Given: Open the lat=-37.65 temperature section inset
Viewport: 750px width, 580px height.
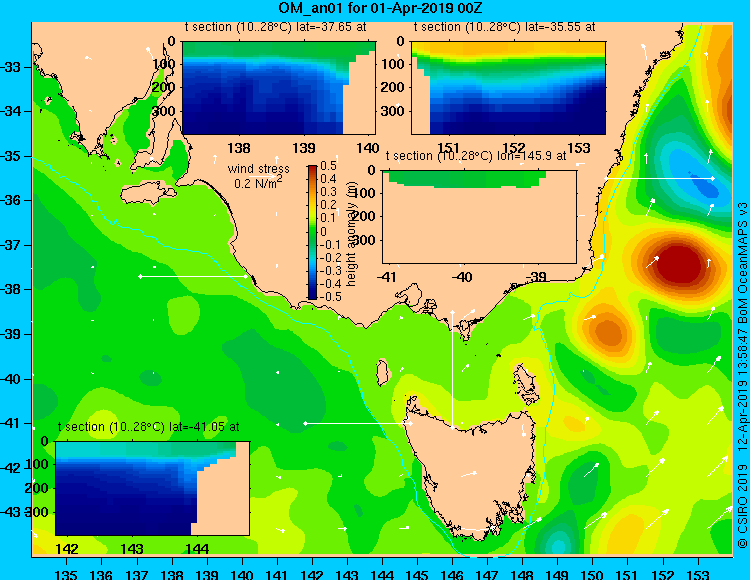Looking at the screenshot, I should 279,88.
